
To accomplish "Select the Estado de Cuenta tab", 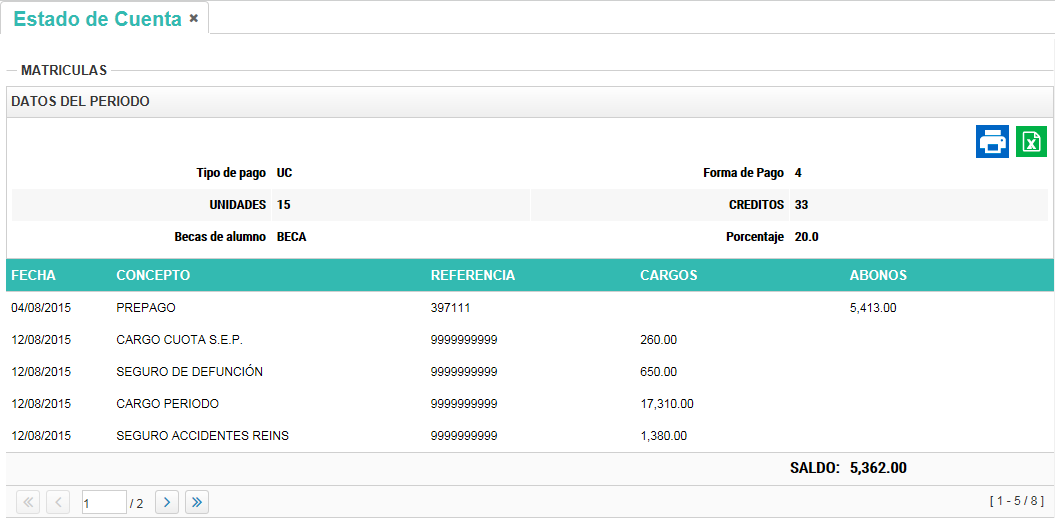I will [x=98, y=19].
